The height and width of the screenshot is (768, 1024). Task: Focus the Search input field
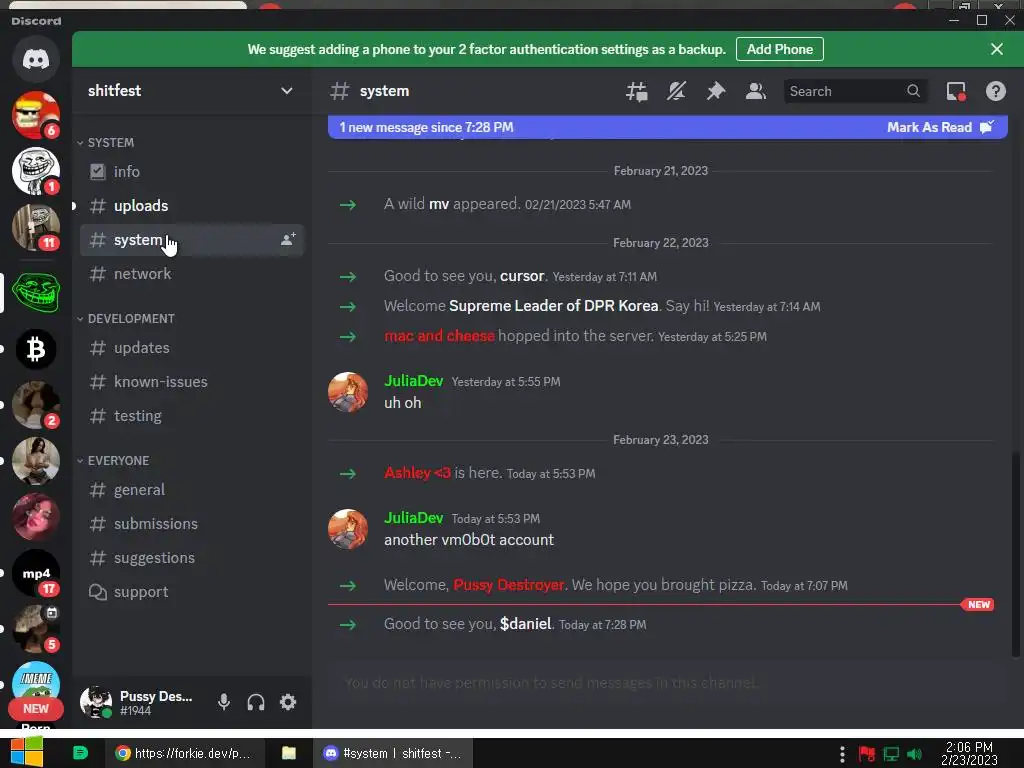(846, 91)
